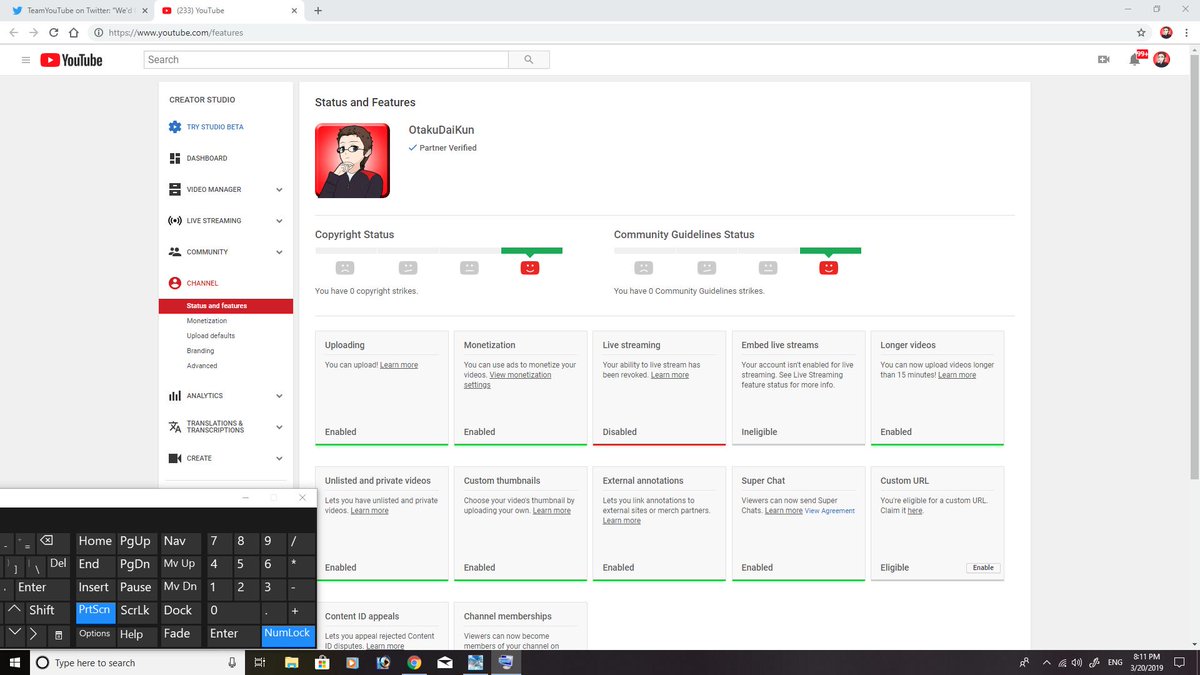Open the account avatar menu in YouTube header

[1161, 60]
